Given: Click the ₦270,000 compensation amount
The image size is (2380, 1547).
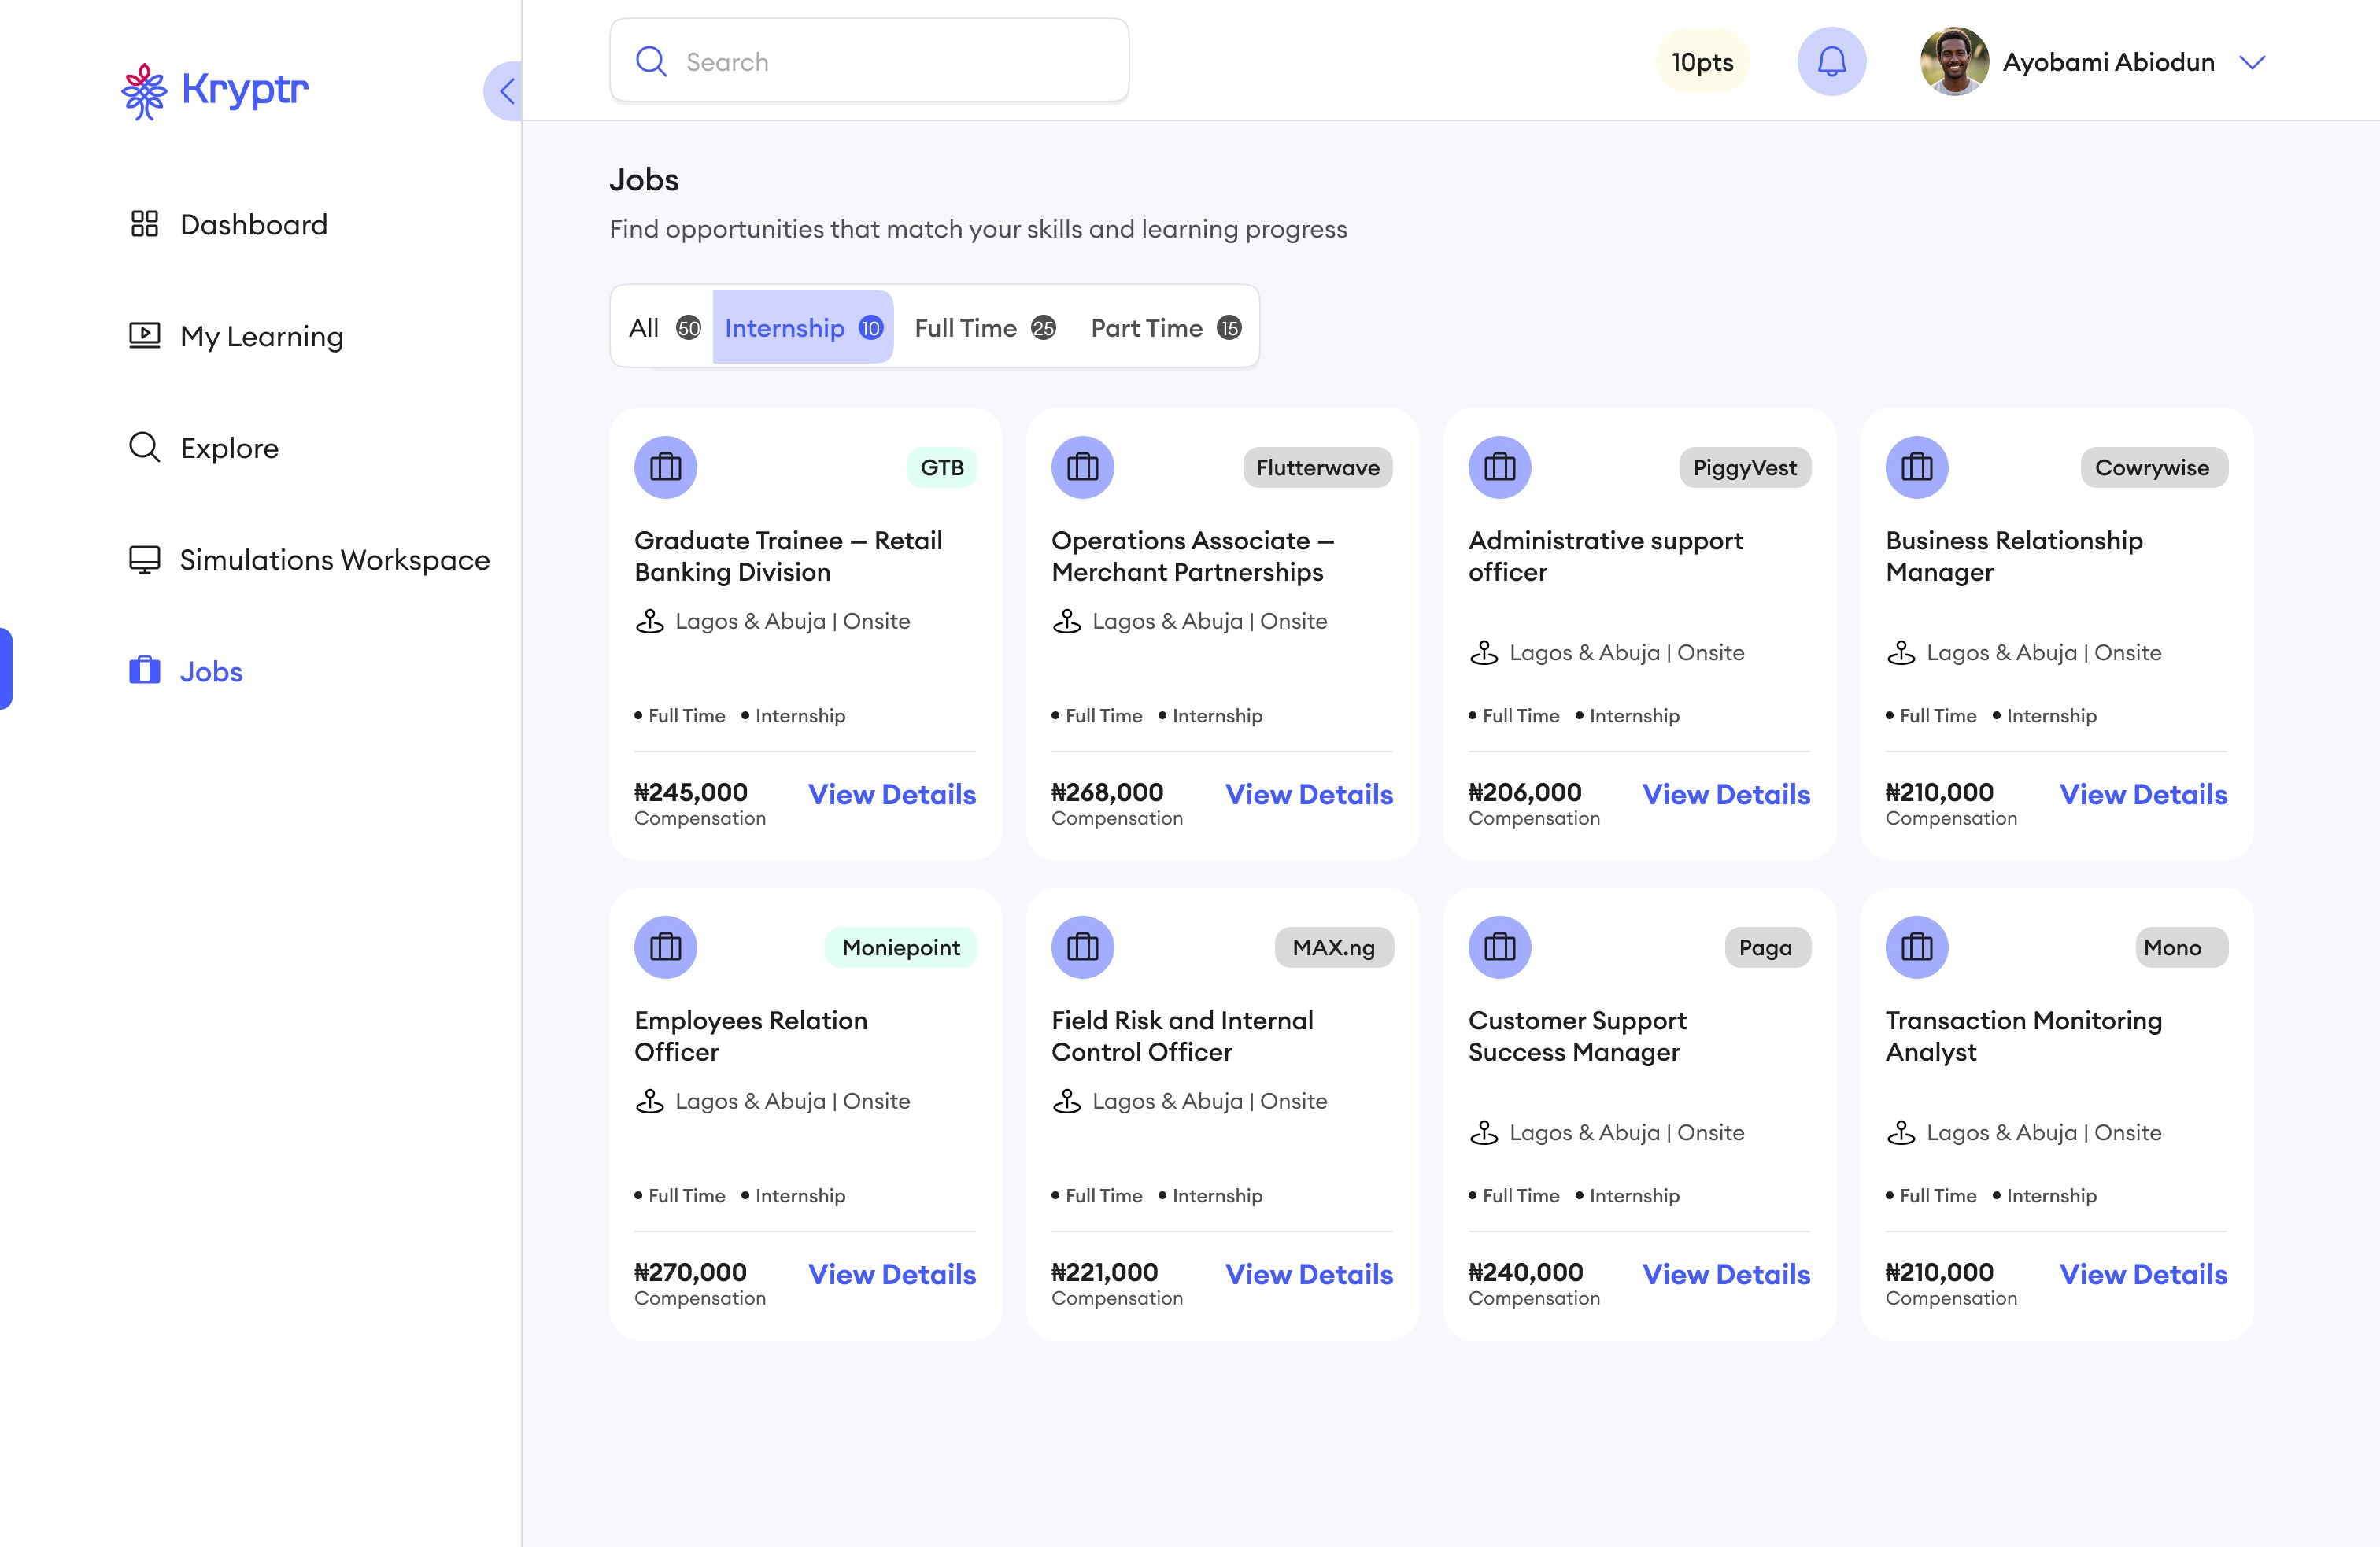Looking at the screenshot, I should (x=691, y=1272).
